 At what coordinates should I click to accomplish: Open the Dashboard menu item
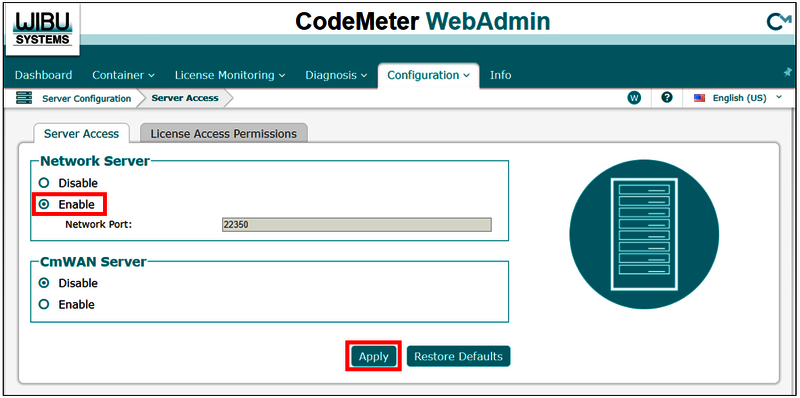(x=43, y=75)
